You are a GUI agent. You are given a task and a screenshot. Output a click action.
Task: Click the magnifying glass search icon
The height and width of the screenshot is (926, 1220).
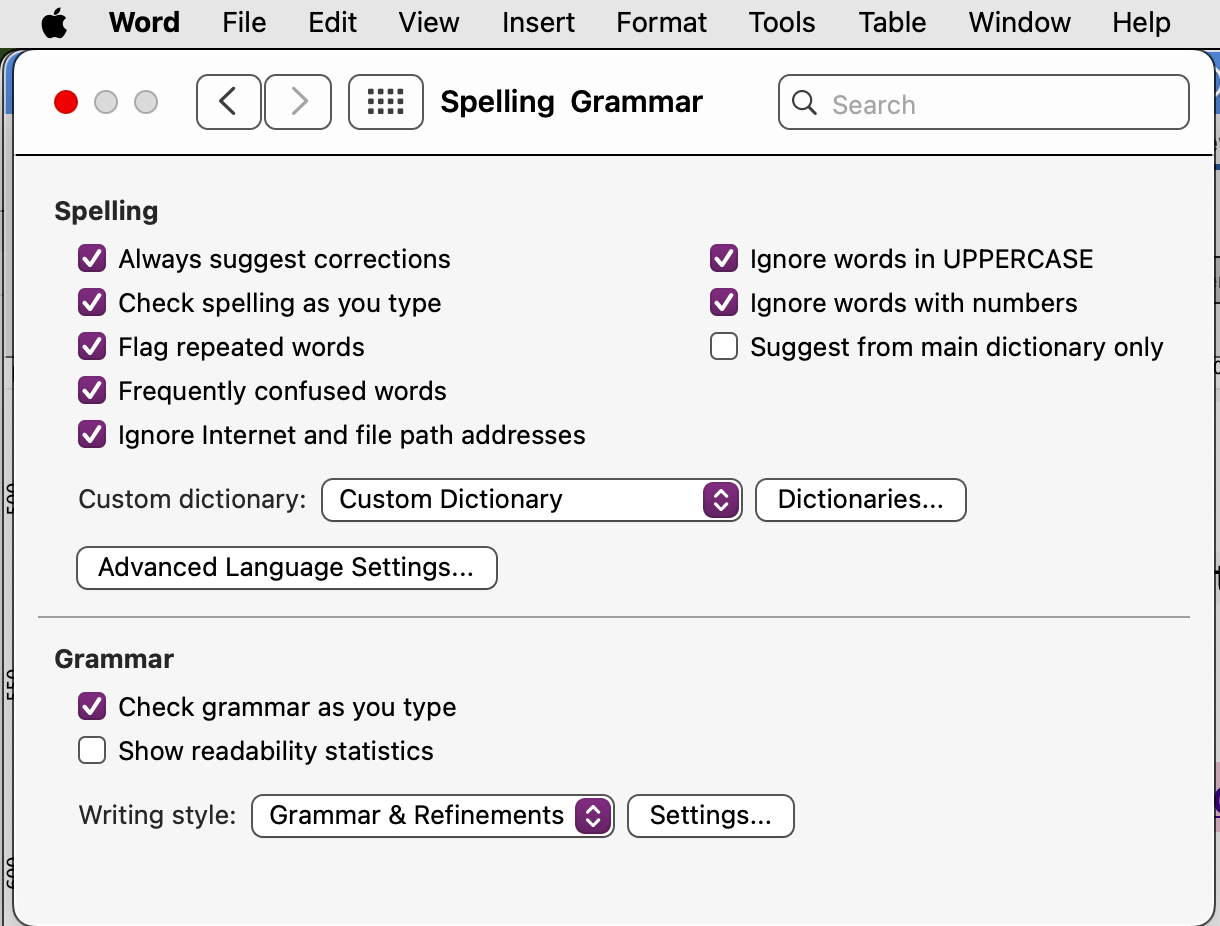(x=804, y=103)
